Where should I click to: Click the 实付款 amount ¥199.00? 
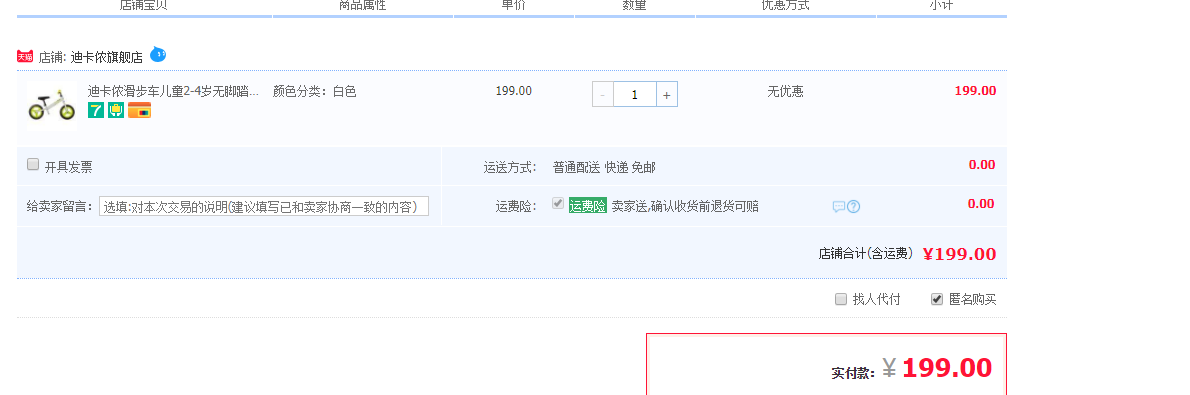pyautogui.click(x=937, y=368)
